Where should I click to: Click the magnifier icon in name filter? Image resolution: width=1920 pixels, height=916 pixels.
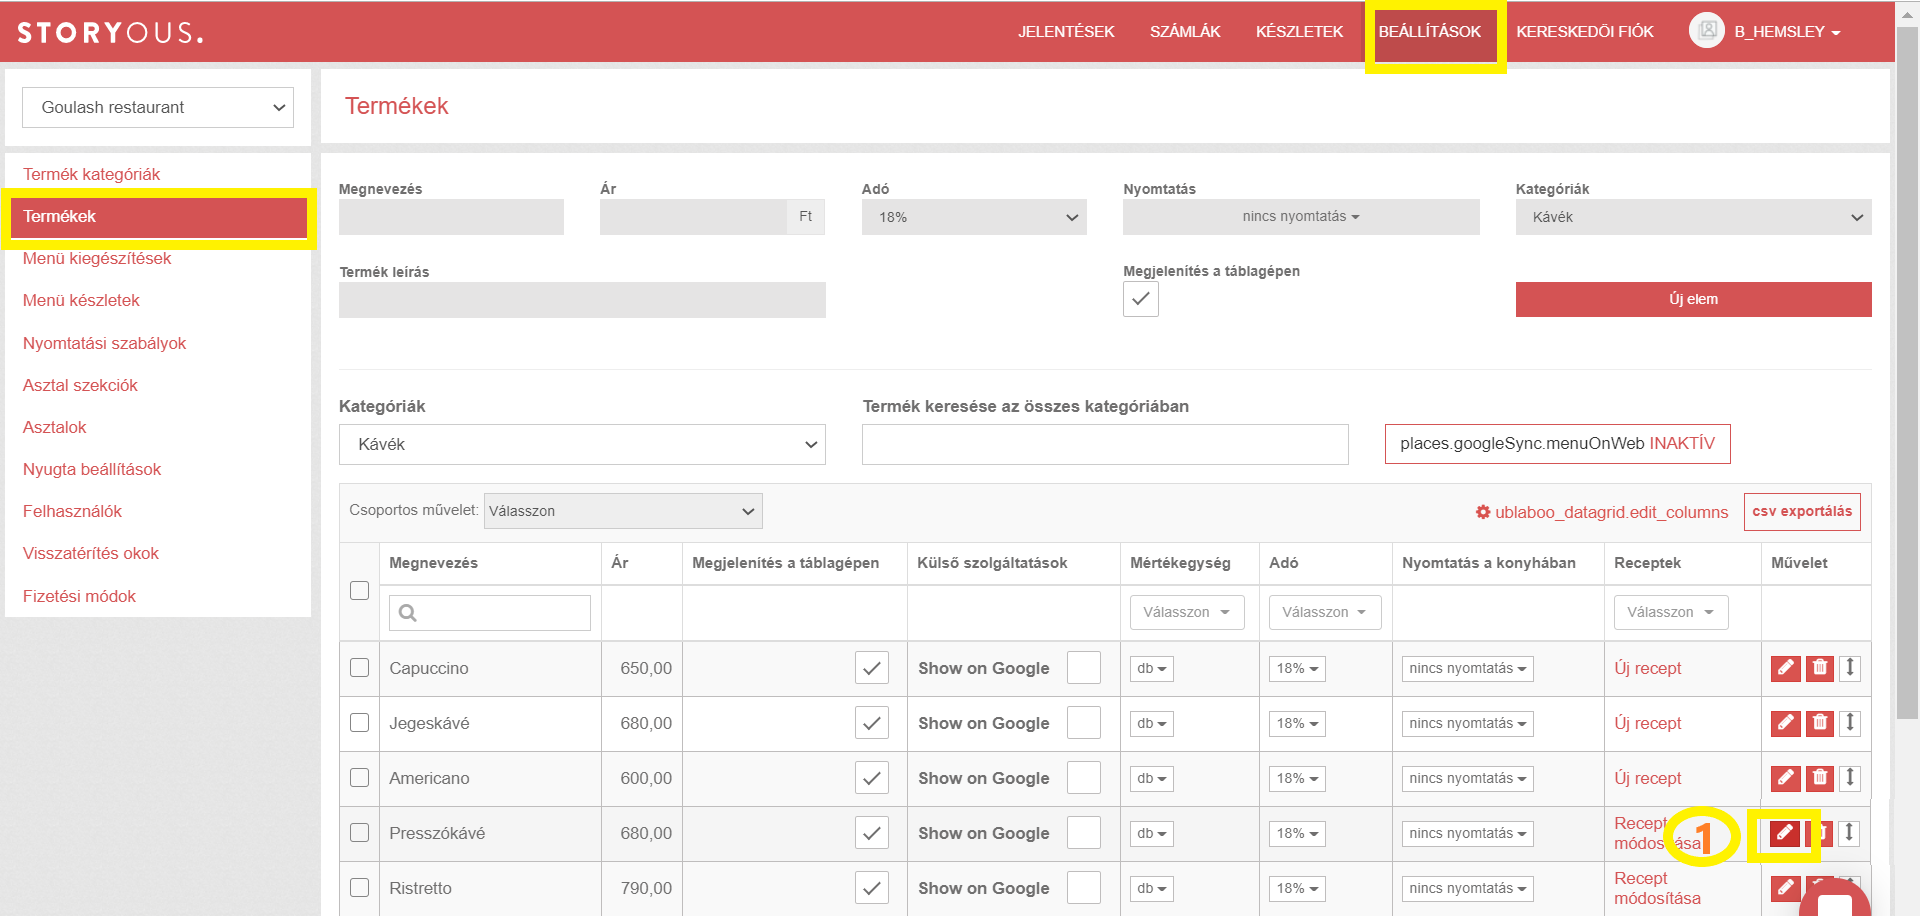[x=407, y=613]
